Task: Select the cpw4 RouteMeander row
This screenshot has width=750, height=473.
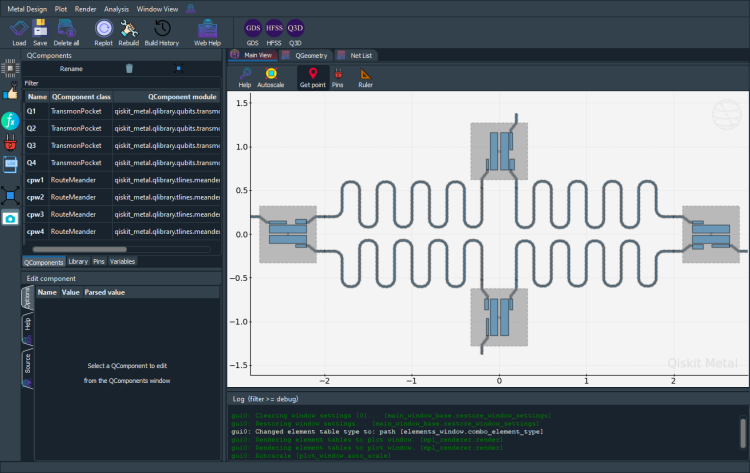Action: (122, 231)
